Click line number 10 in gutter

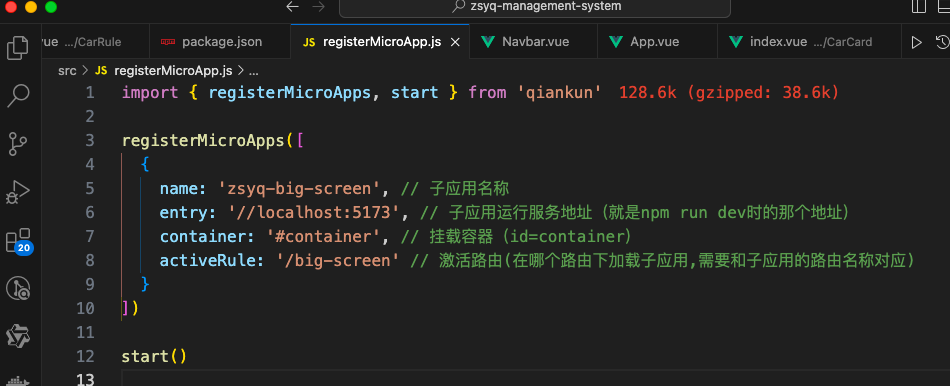coord(85,308)
